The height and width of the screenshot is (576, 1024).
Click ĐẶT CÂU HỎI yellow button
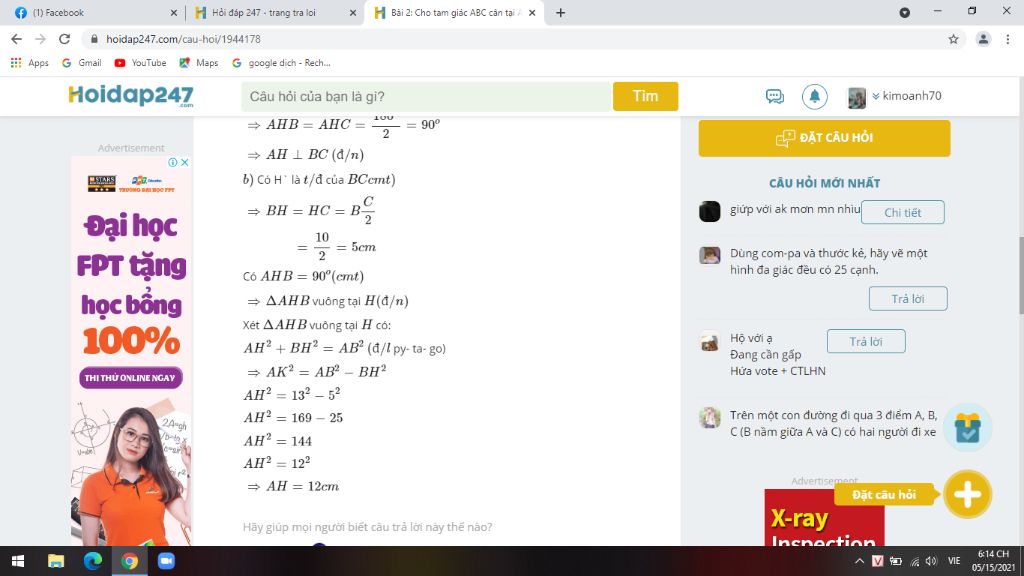(824, 138)
